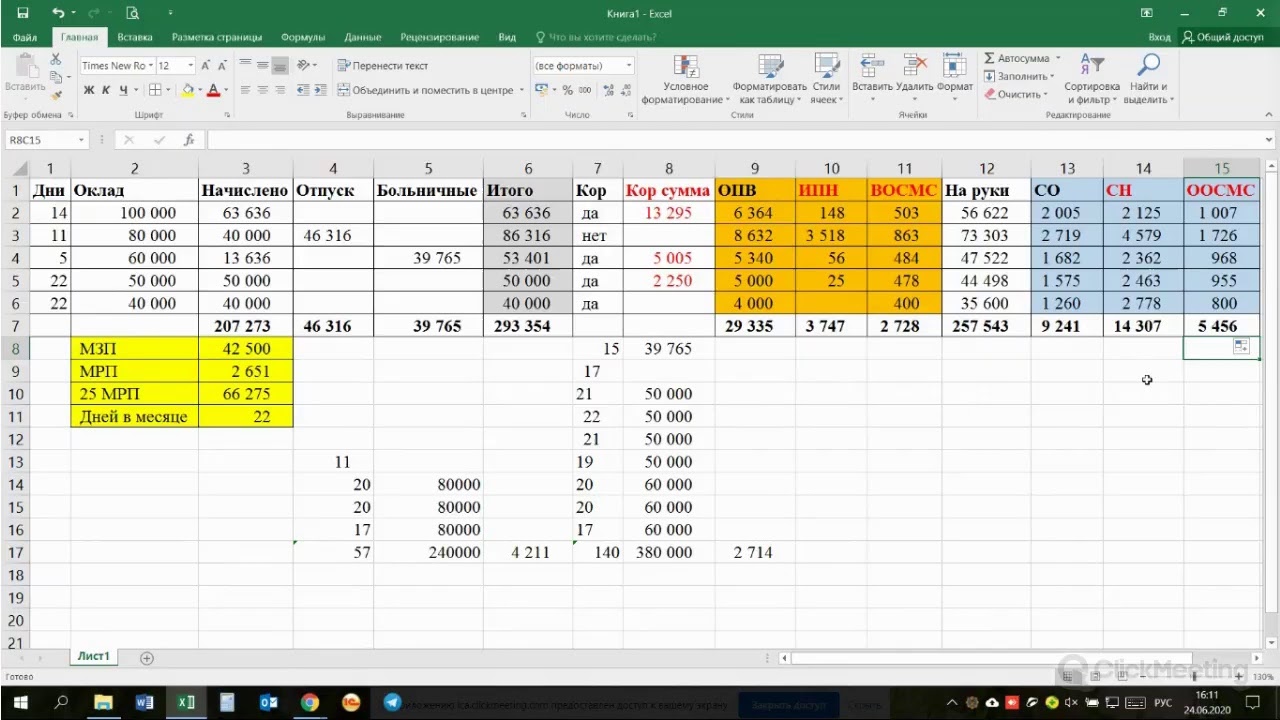Click the Общий доступ share button
Screen dimensions: 1280x720
click(1223, 37)
